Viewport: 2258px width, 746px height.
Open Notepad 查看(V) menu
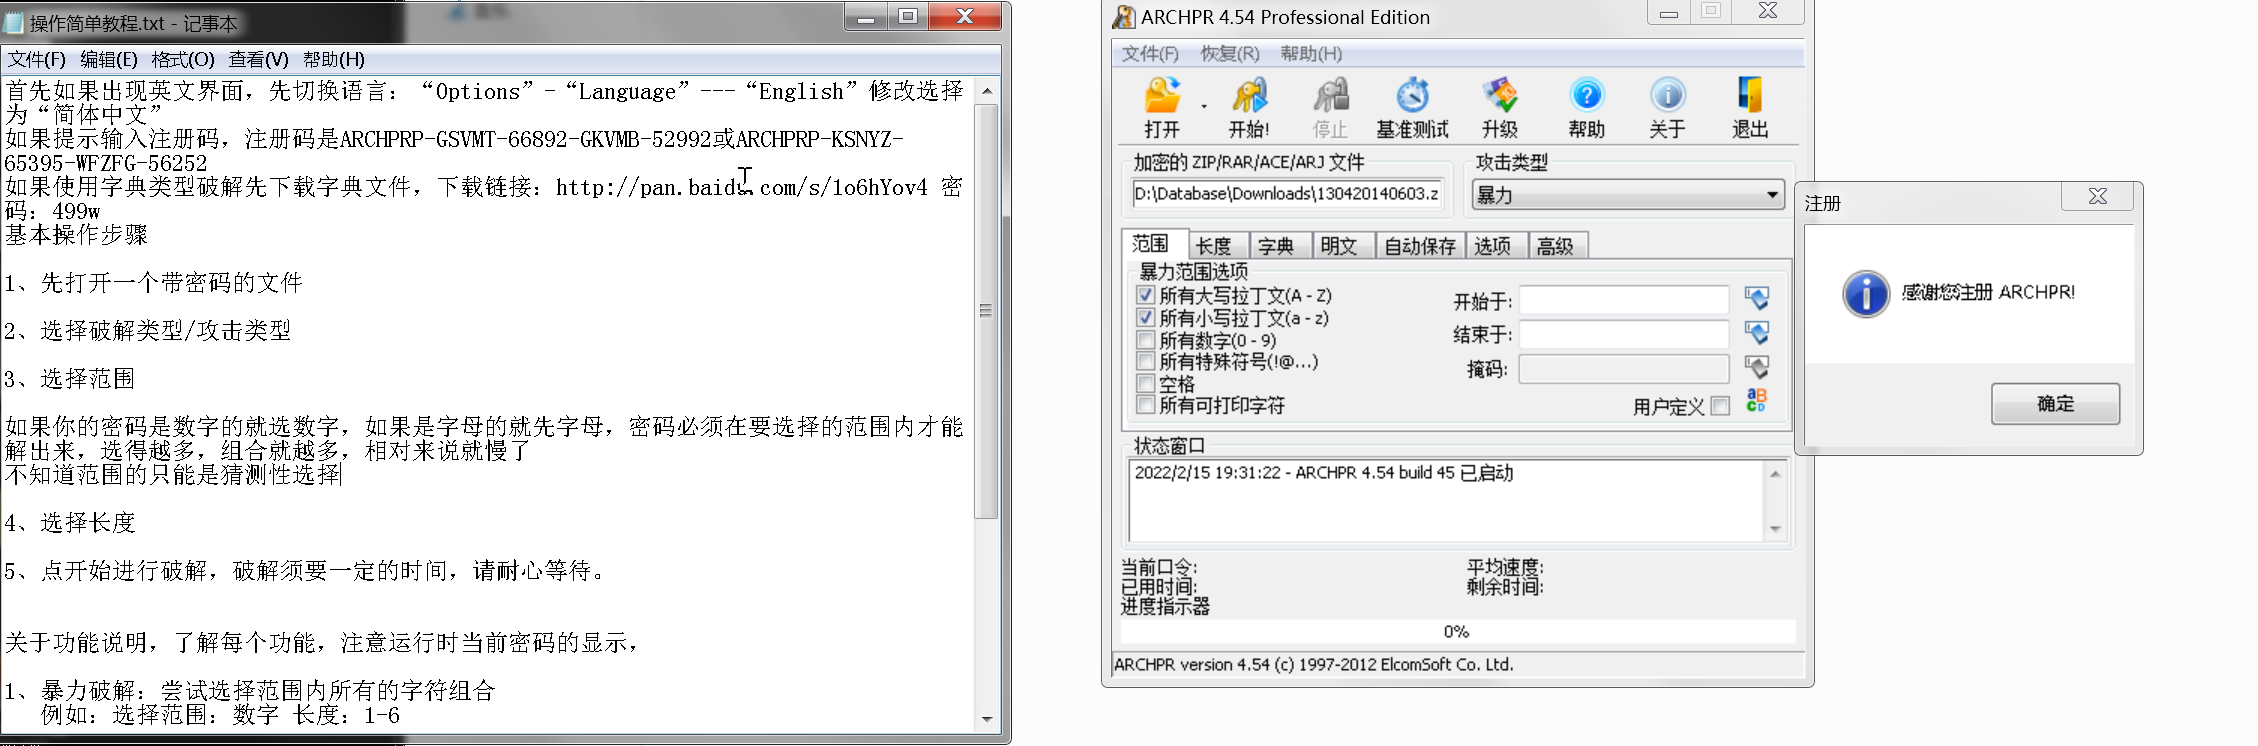tap(258, 59)
